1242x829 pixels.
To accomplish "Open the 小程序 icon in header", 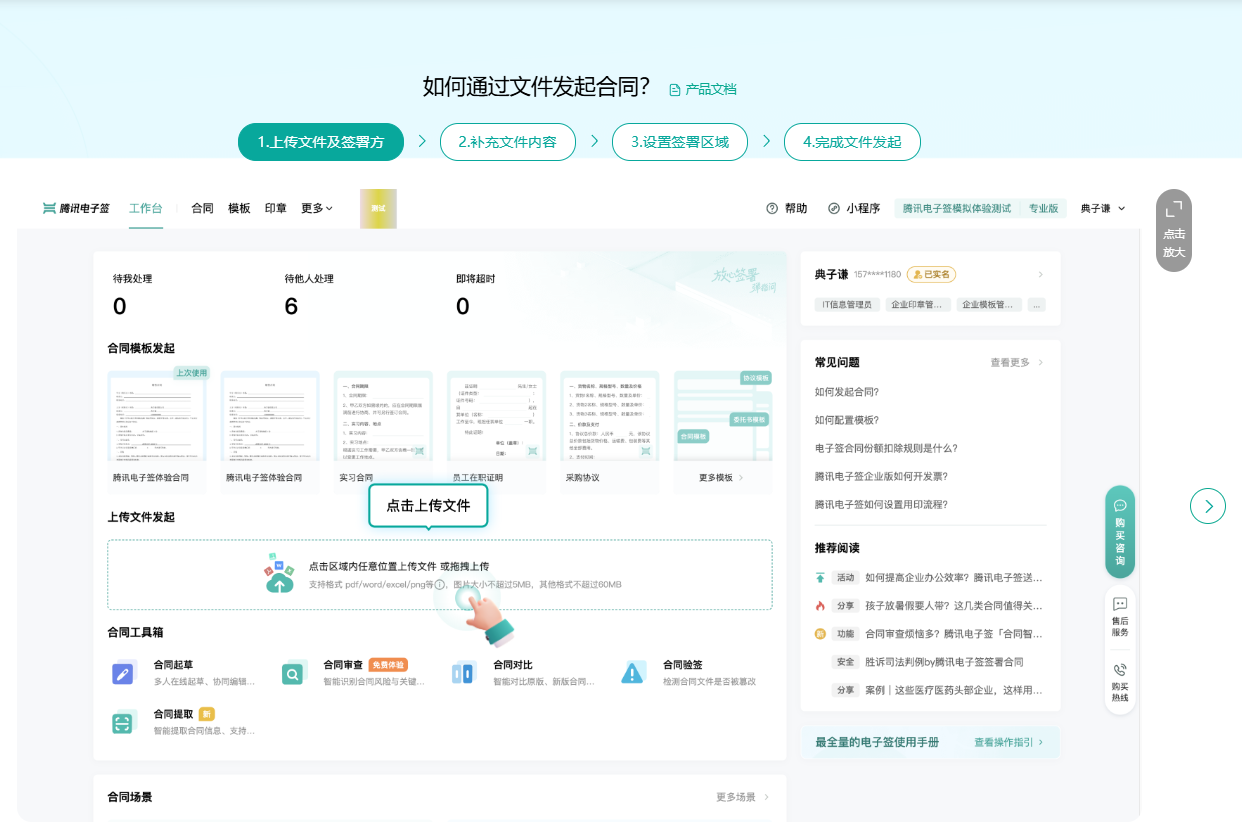I will (x=834, y=208).
